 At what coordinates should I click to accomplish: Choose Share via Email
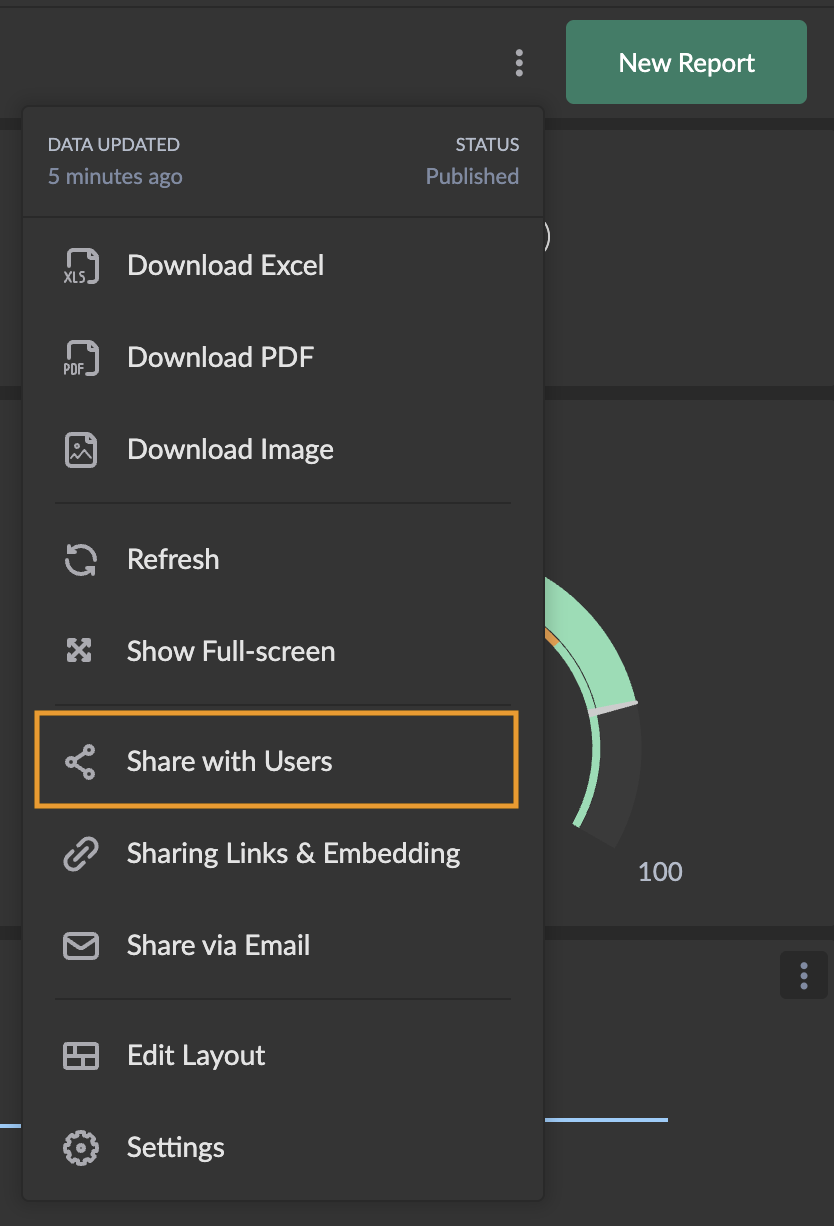coord(218,946)
